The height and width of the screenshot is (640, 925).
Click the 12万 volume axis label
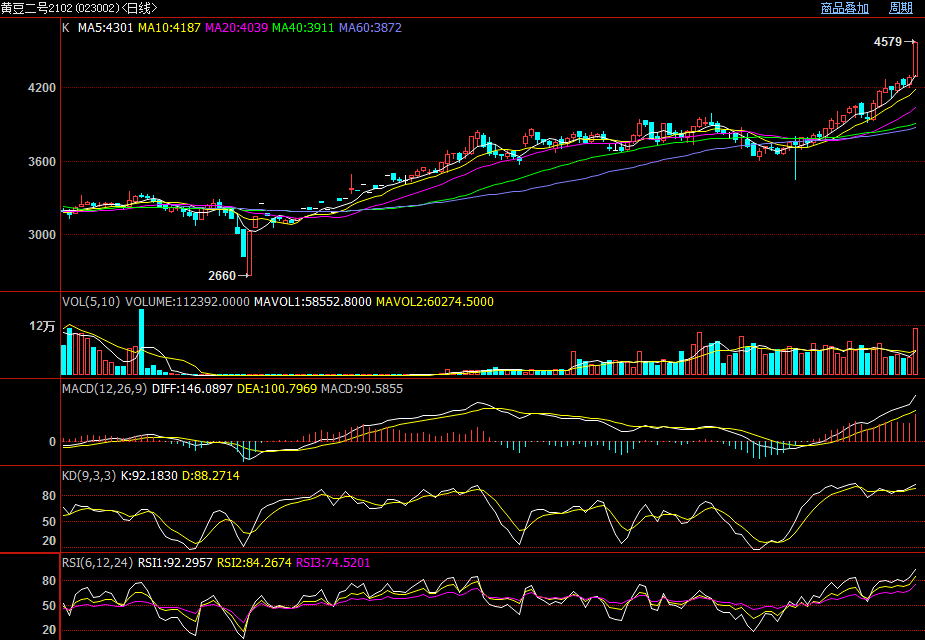(x=42, y=326)
